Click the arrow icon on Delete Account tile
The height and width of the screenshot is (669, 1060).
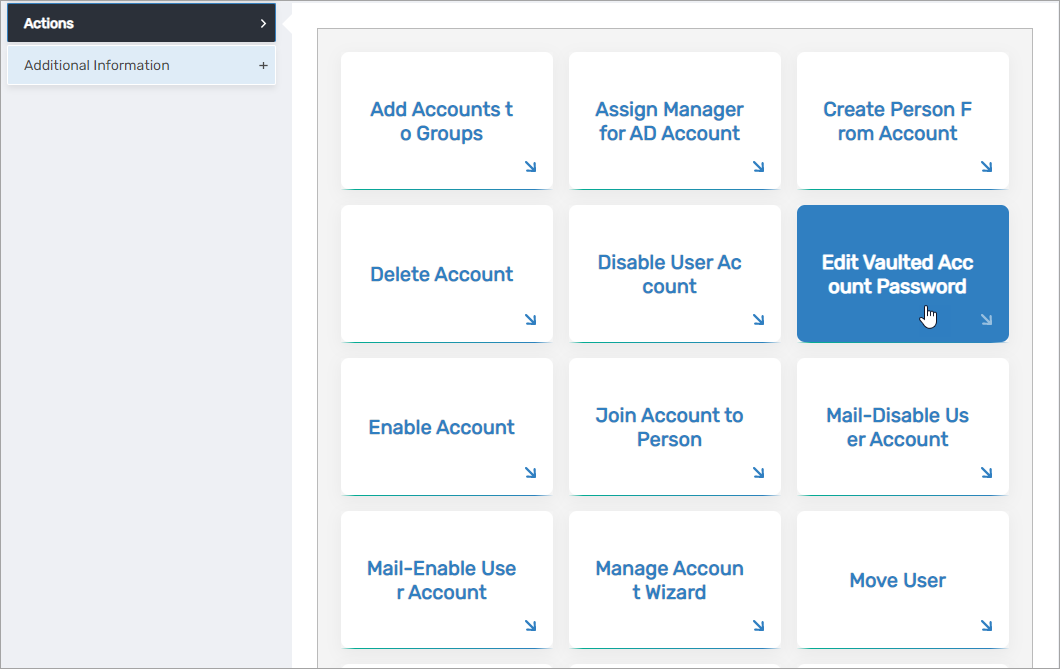point(531,321)
